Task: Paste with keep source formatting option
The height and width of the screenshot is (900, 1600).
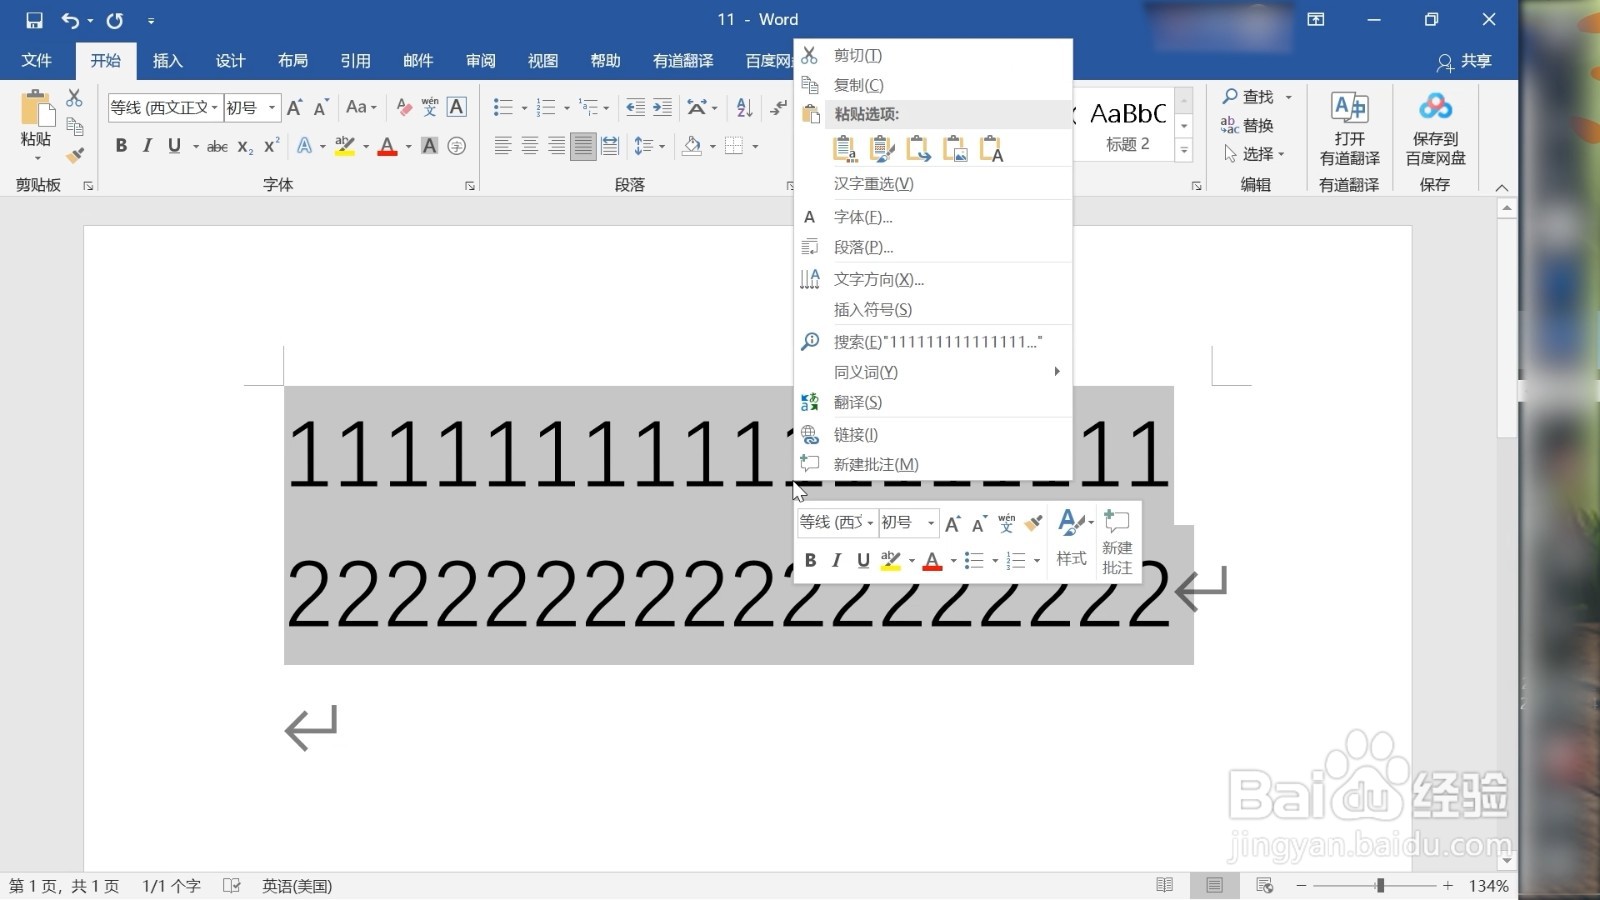Action: (x=844, y=149)
